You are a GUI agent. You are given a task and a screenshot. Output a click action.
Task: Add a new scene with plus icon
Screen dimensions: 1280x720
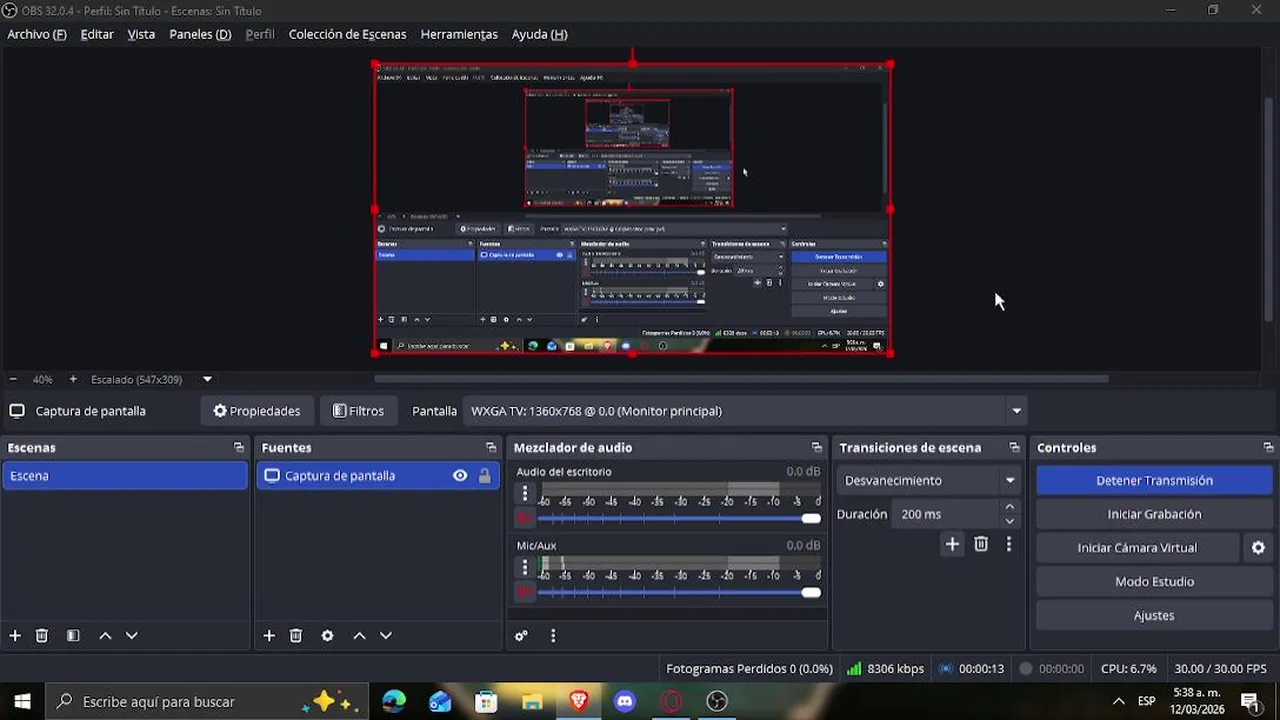pos(15,636)
